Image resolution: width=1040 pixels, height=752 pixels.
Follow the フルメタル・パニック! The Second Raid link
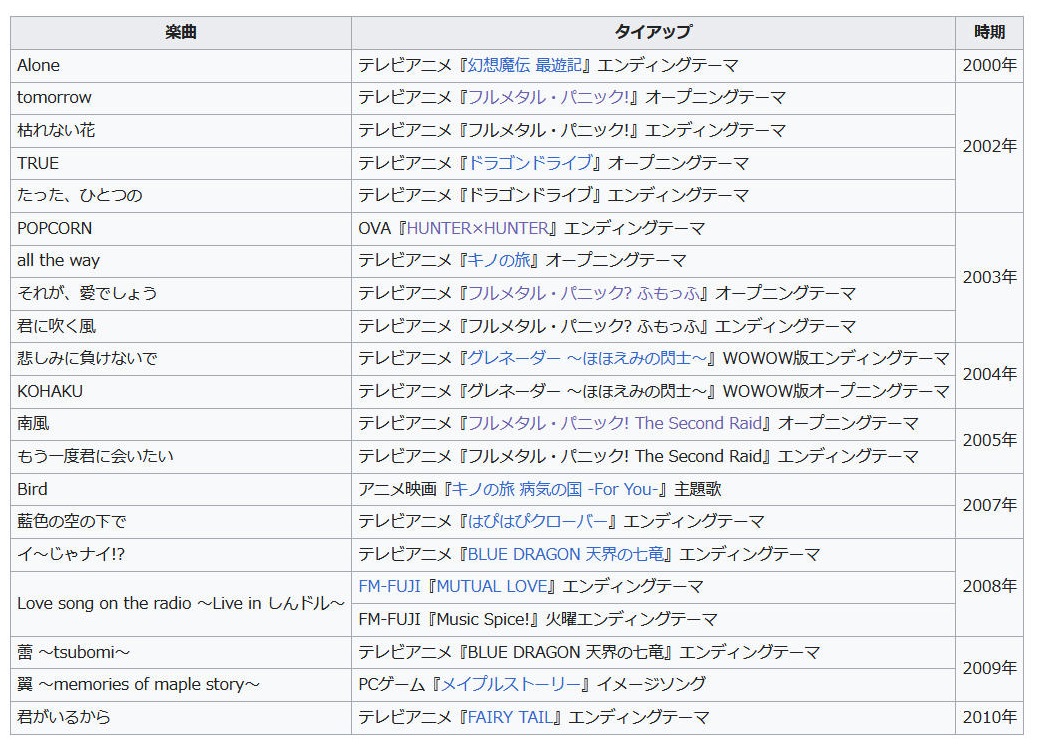[x=615, y=424]
